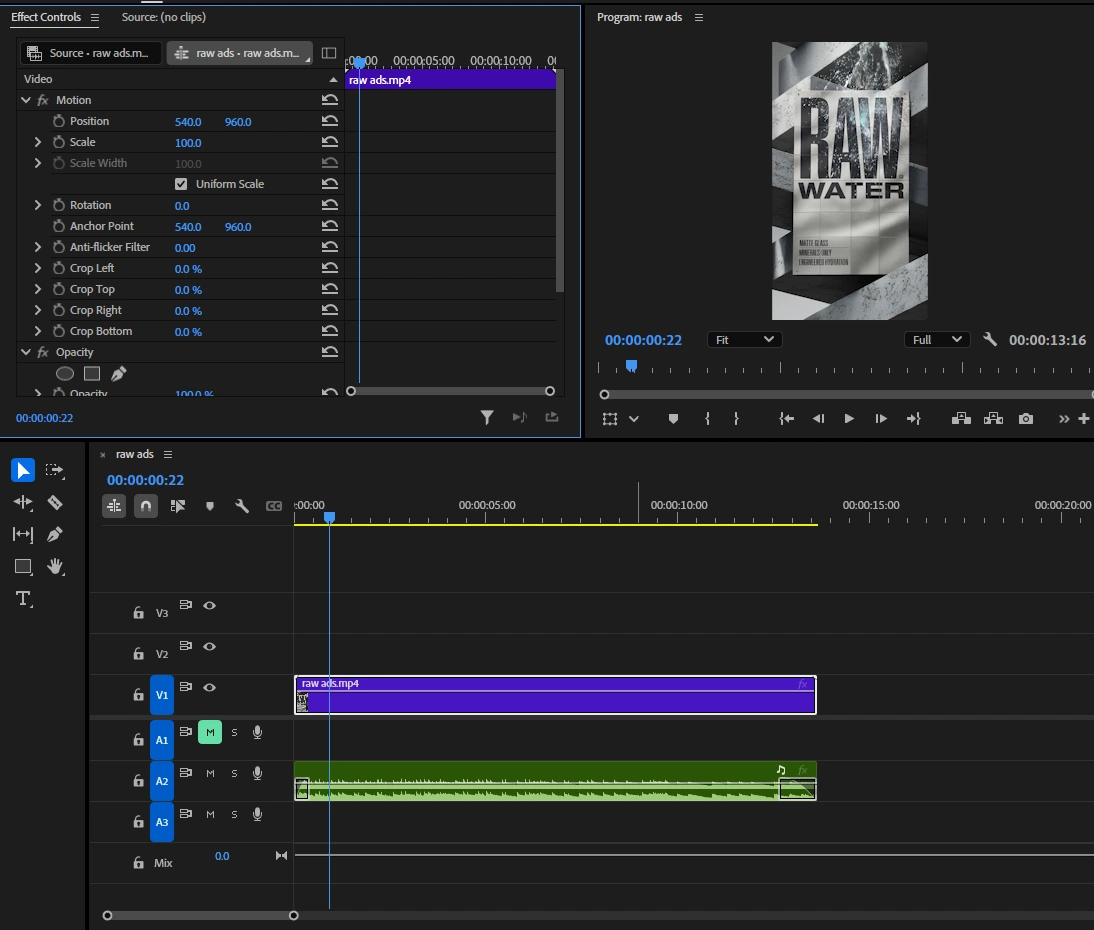Click Lift button in Program monitor
1094x930 pixels.
pyautogui.click(x=961, y=419)
